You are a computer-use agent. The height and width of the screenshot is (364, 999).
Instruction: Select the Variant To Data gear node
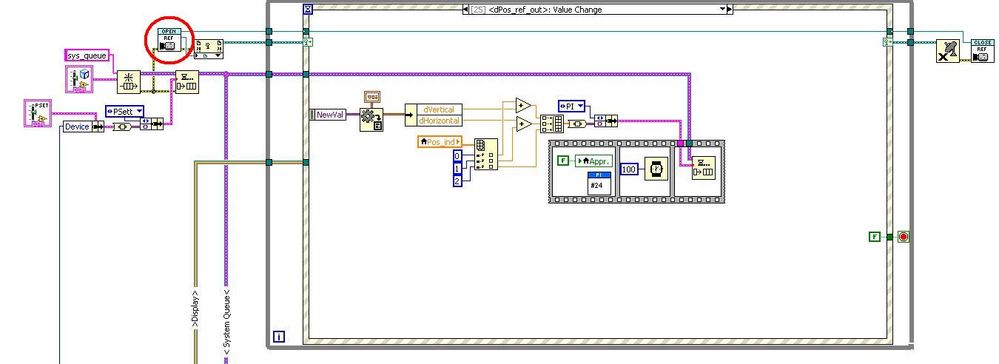(371, 120)
